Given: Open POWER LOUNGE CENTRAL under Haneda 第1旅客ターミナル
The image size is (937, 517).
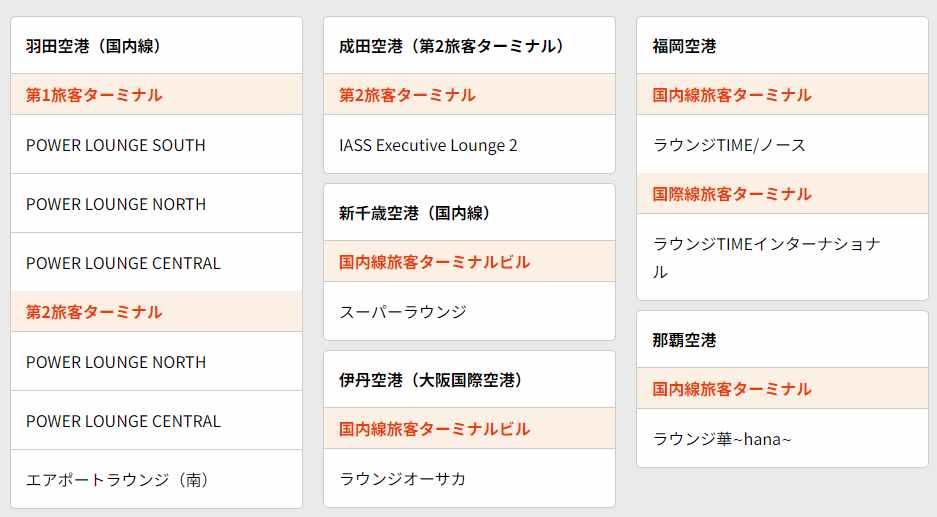Looking at the screenshot, I should (x=123, y=263).
